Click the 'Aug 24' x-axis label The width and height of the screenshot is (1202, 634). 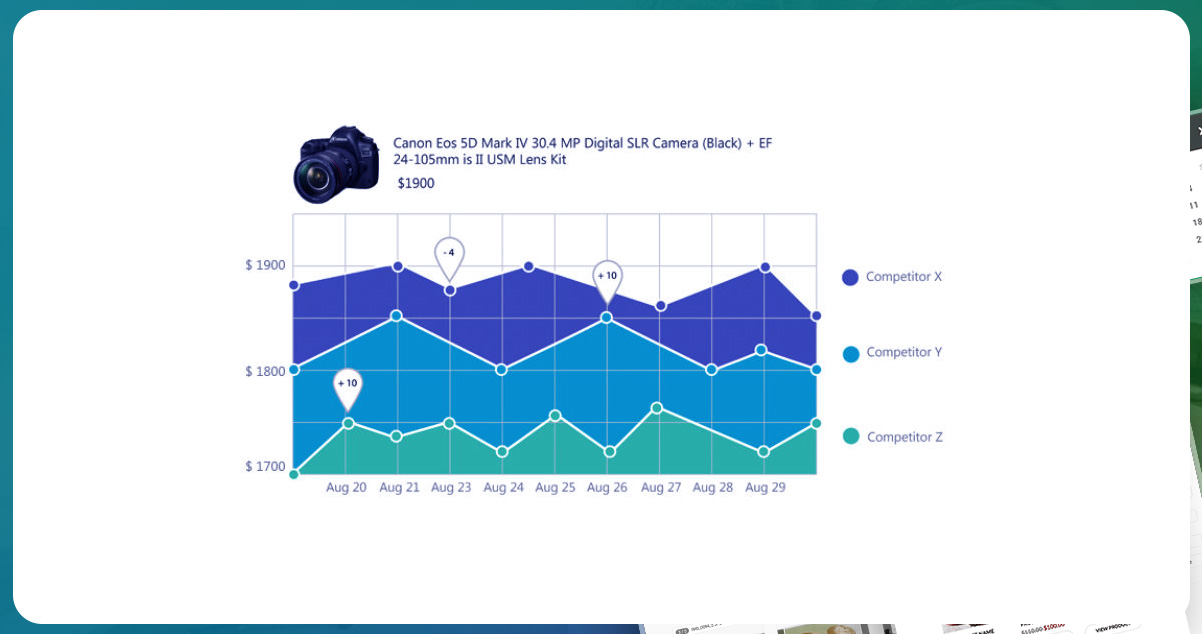coord(503,488)
